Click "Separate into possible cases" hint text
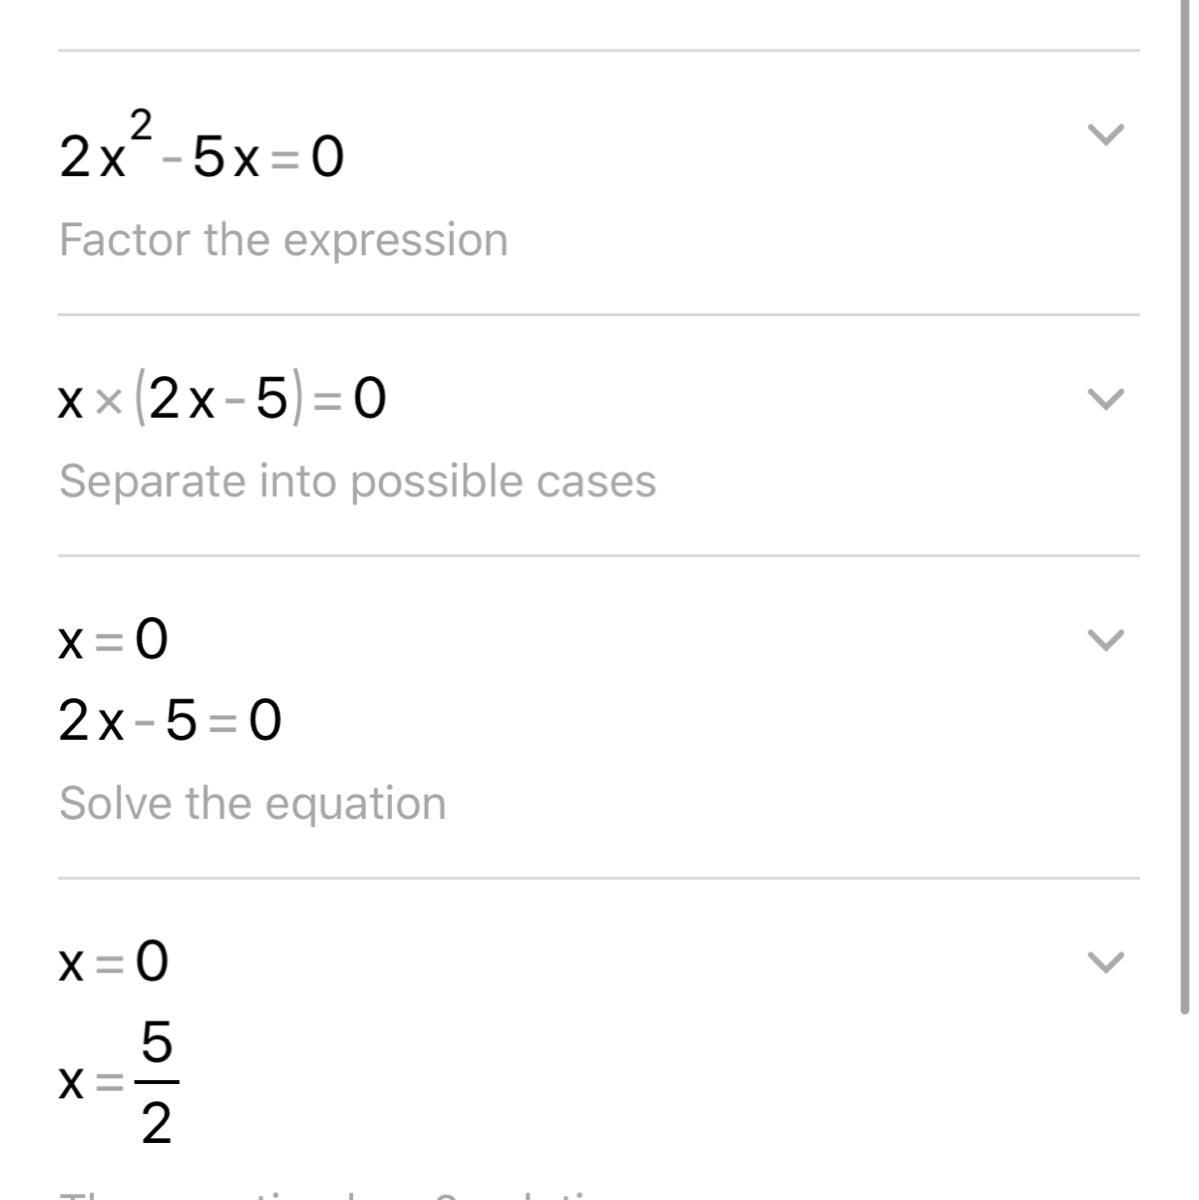The height and width of the screenshot is (1200, 1199). coord(357,481)
